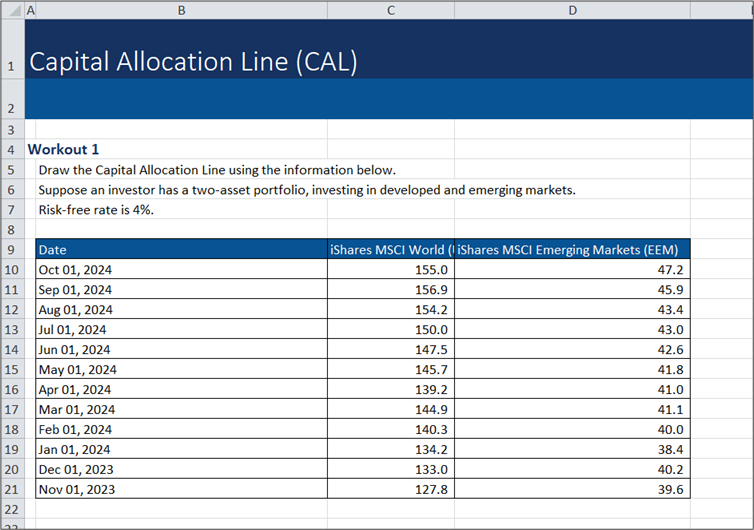Click the Capital Allocation Line (CAL) title cell
754x530 pixels.
193,62
